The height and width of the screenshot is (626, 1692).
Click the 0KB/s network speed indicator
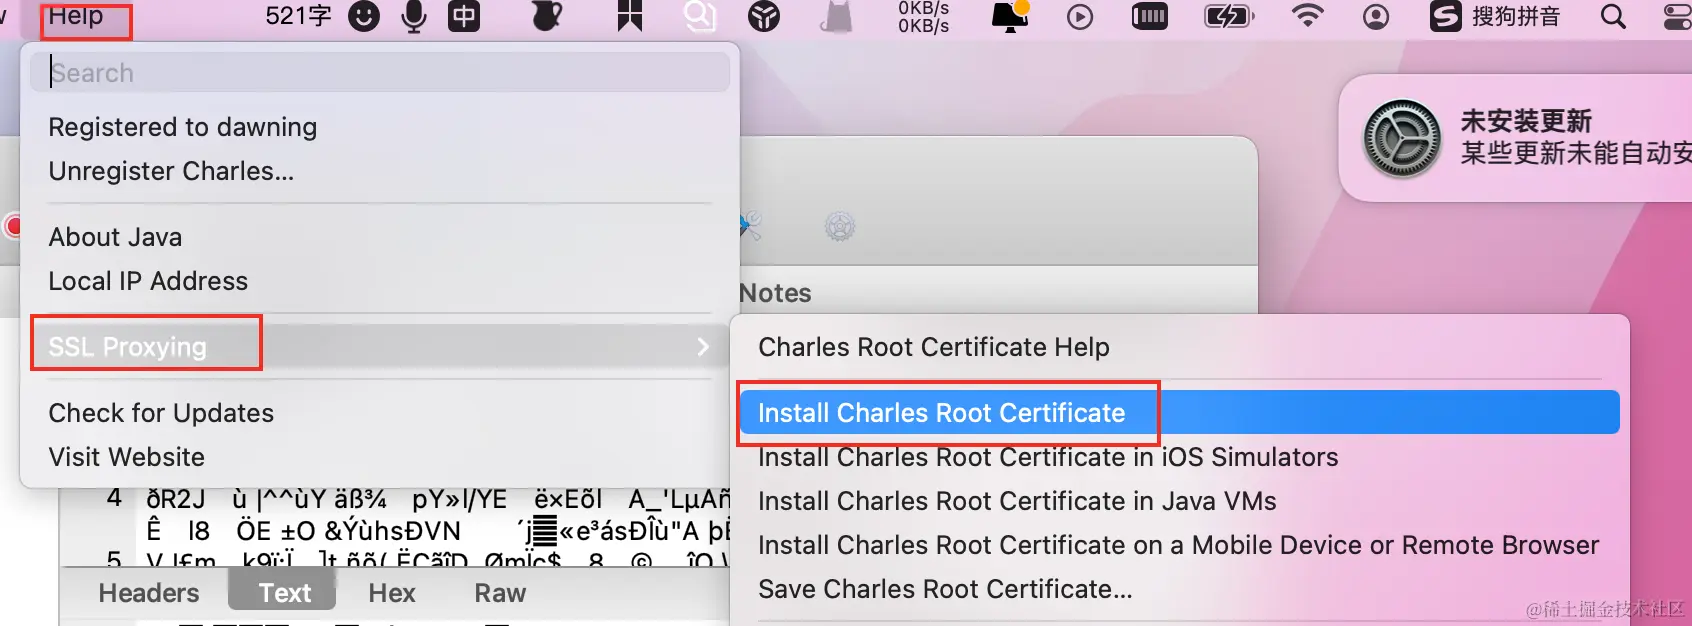point(923,17)
